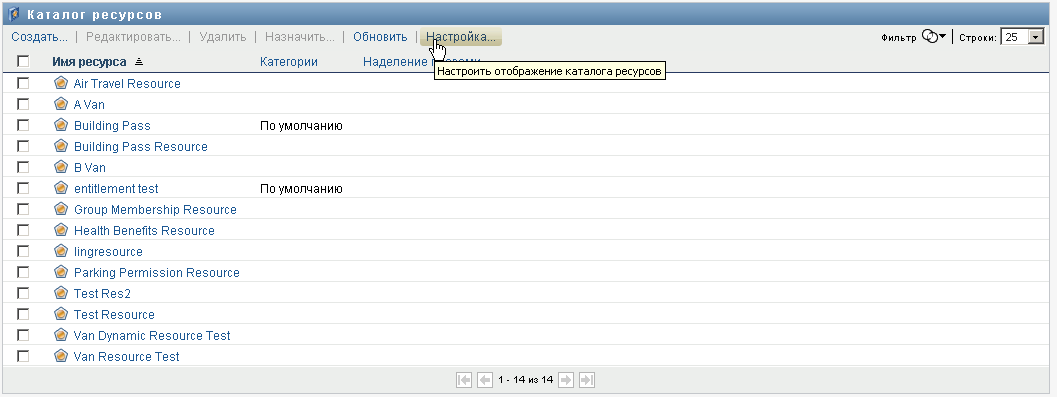Screen dimensions: 1057x397
Task: Check the Health Benefits Resource checkbox
Action: (24, 230)
